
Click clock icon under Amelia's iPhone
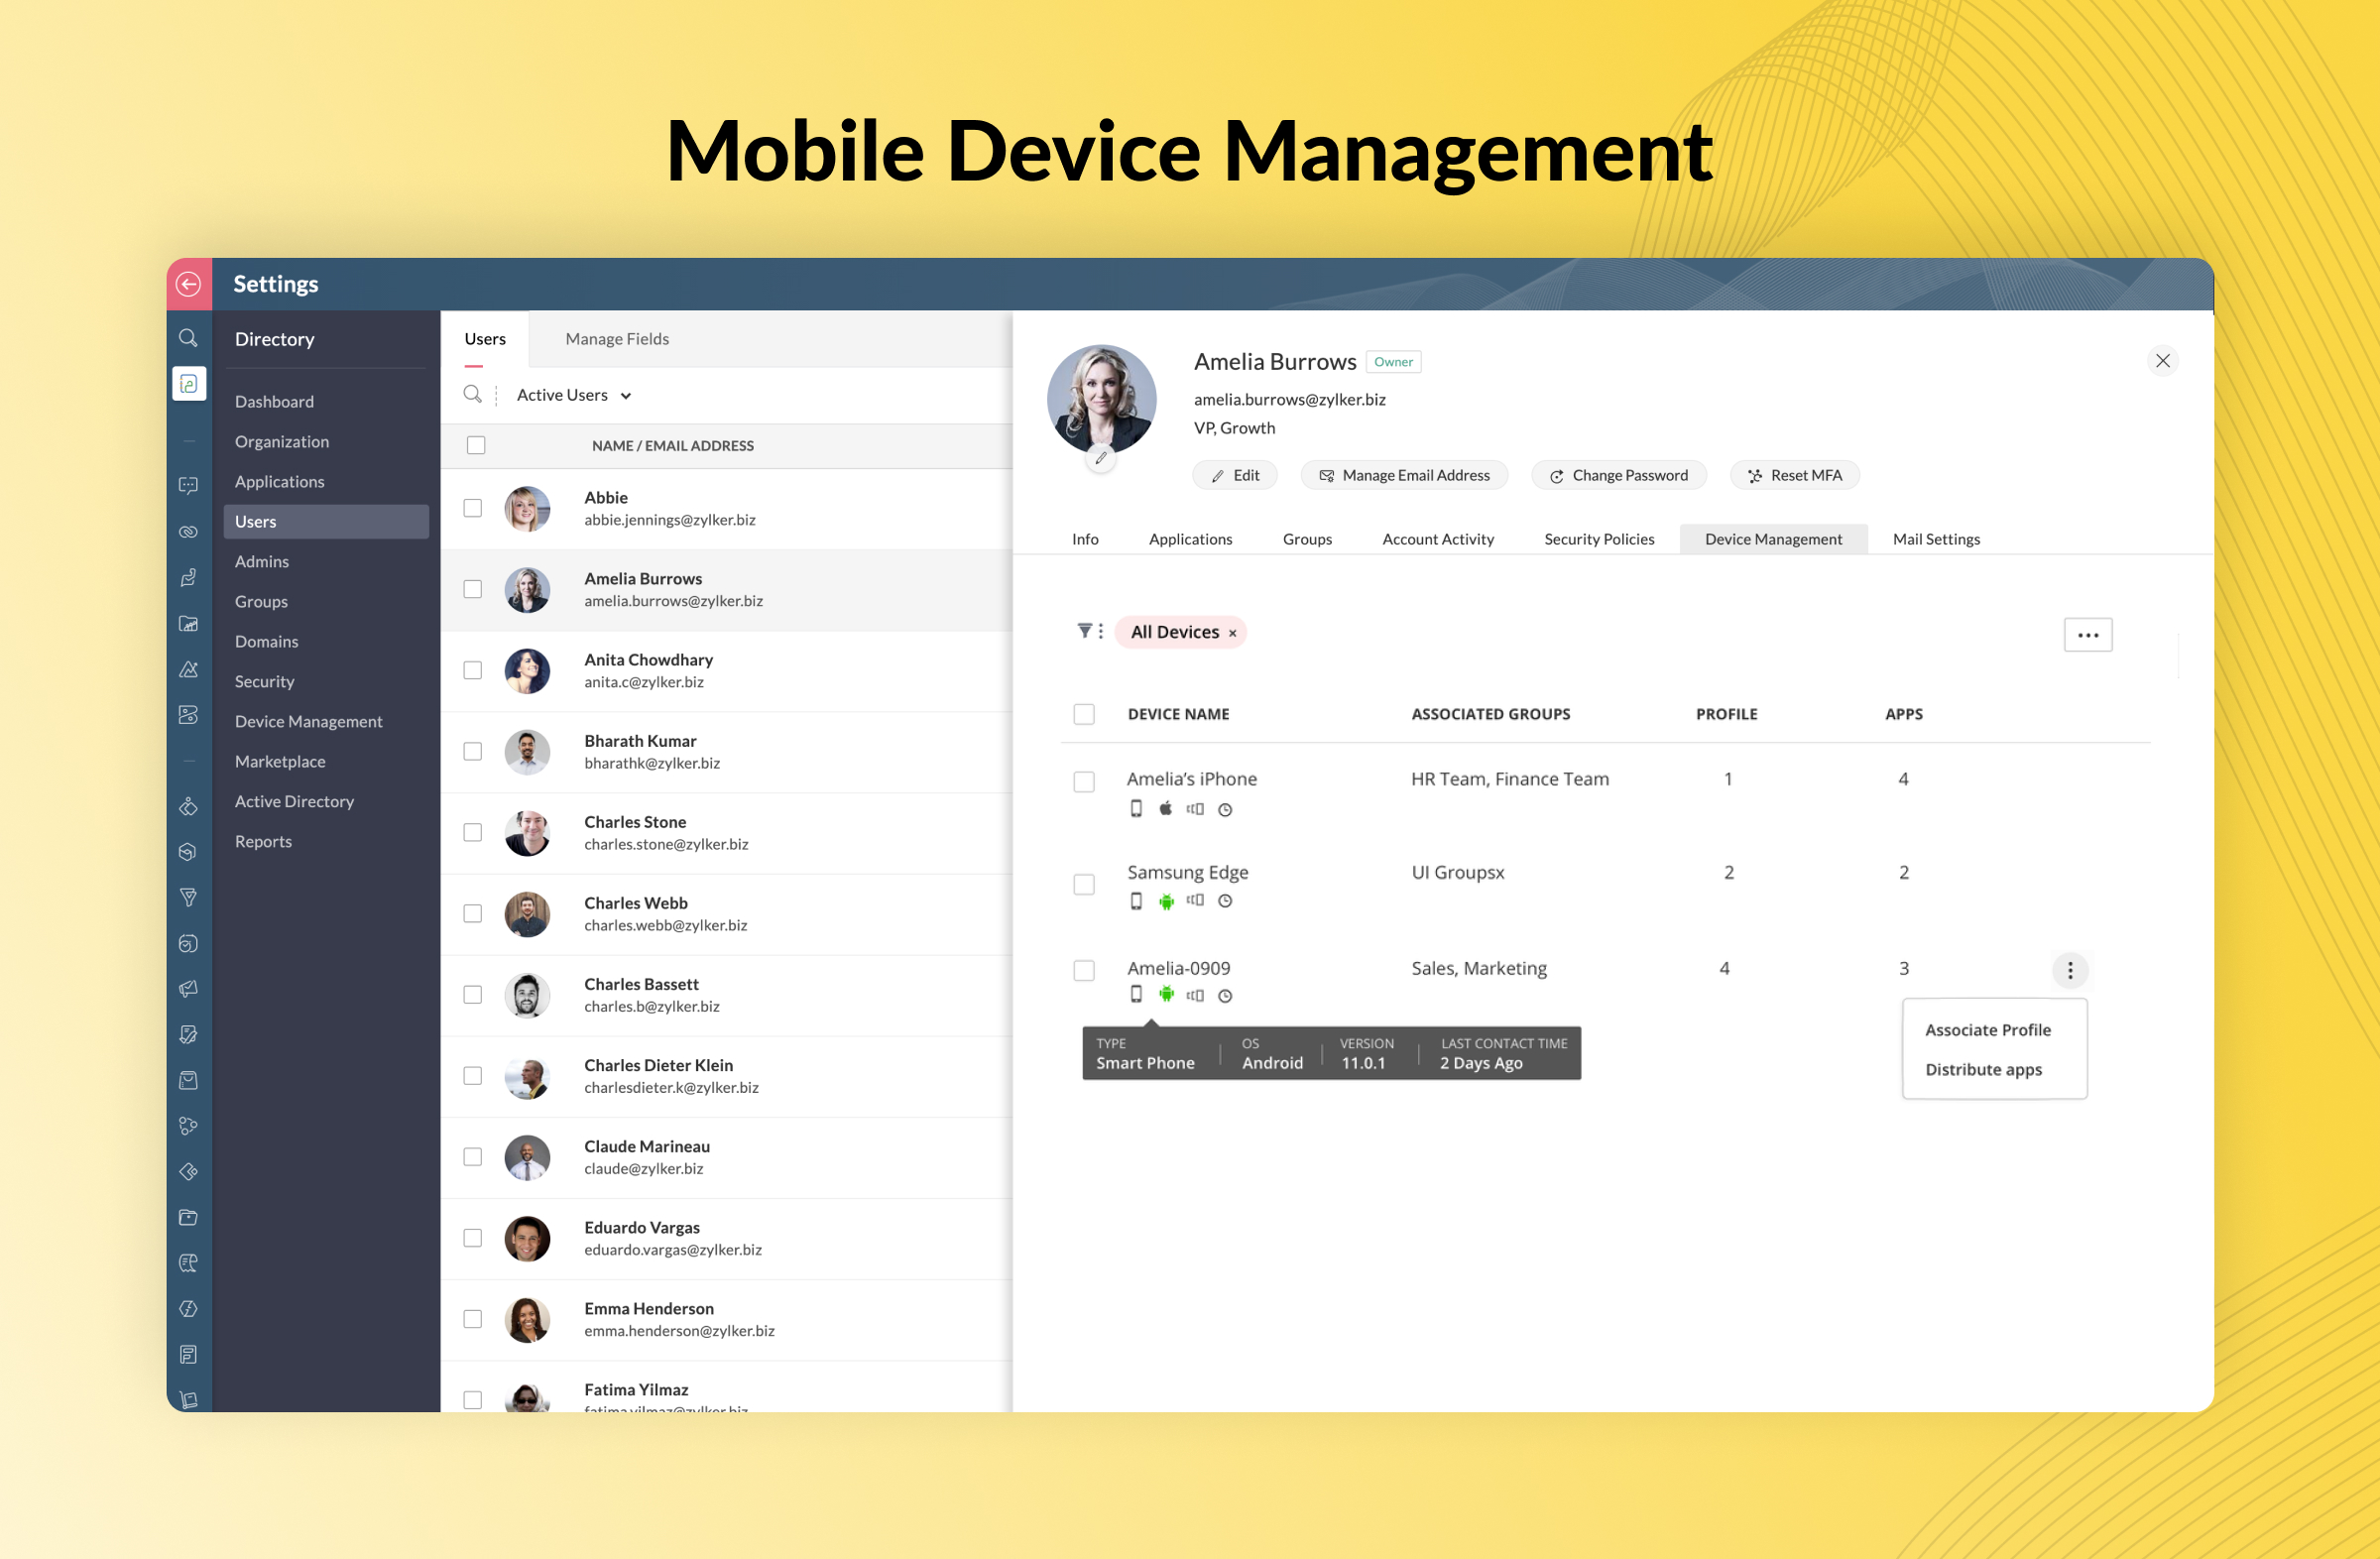[1225, 810]
